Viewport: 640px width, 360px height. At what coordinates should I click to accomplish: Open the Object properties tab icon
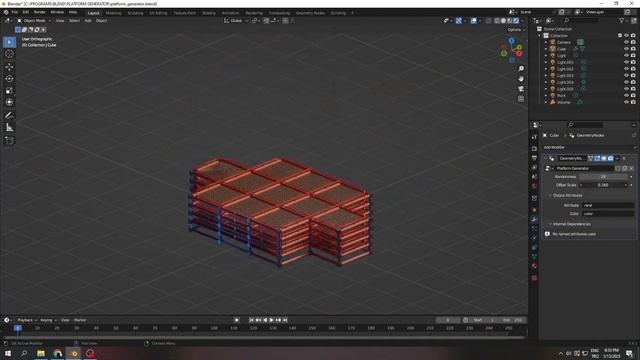534,210
